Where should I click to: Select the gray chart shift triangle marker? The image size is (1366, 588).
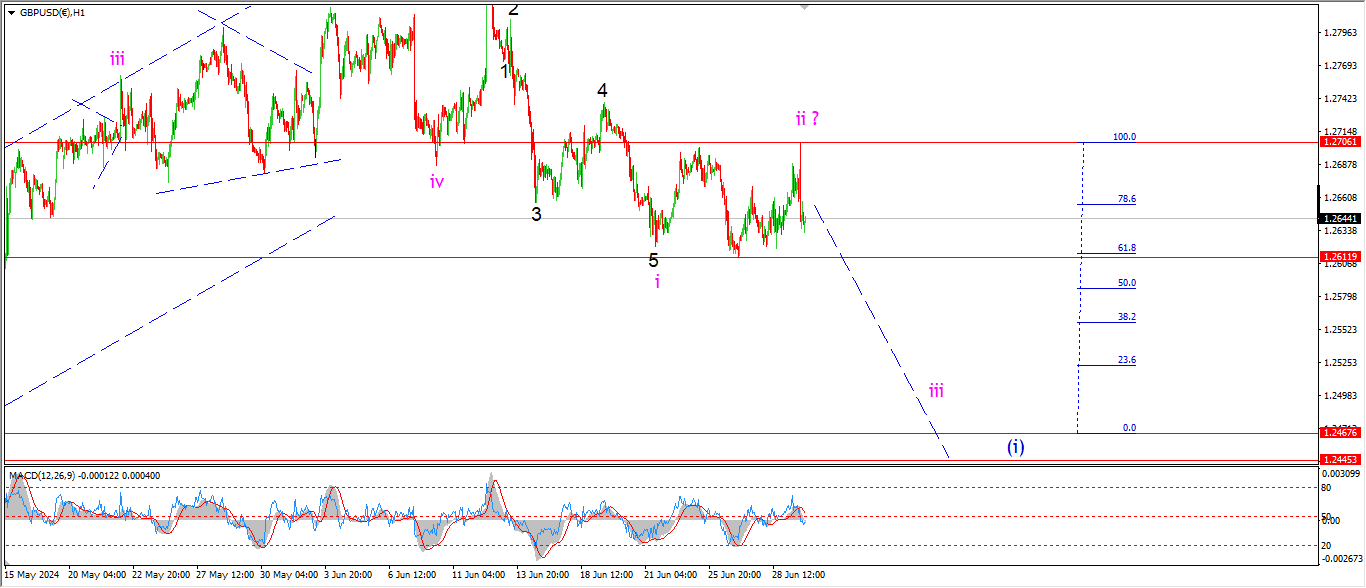coord(804,7)
